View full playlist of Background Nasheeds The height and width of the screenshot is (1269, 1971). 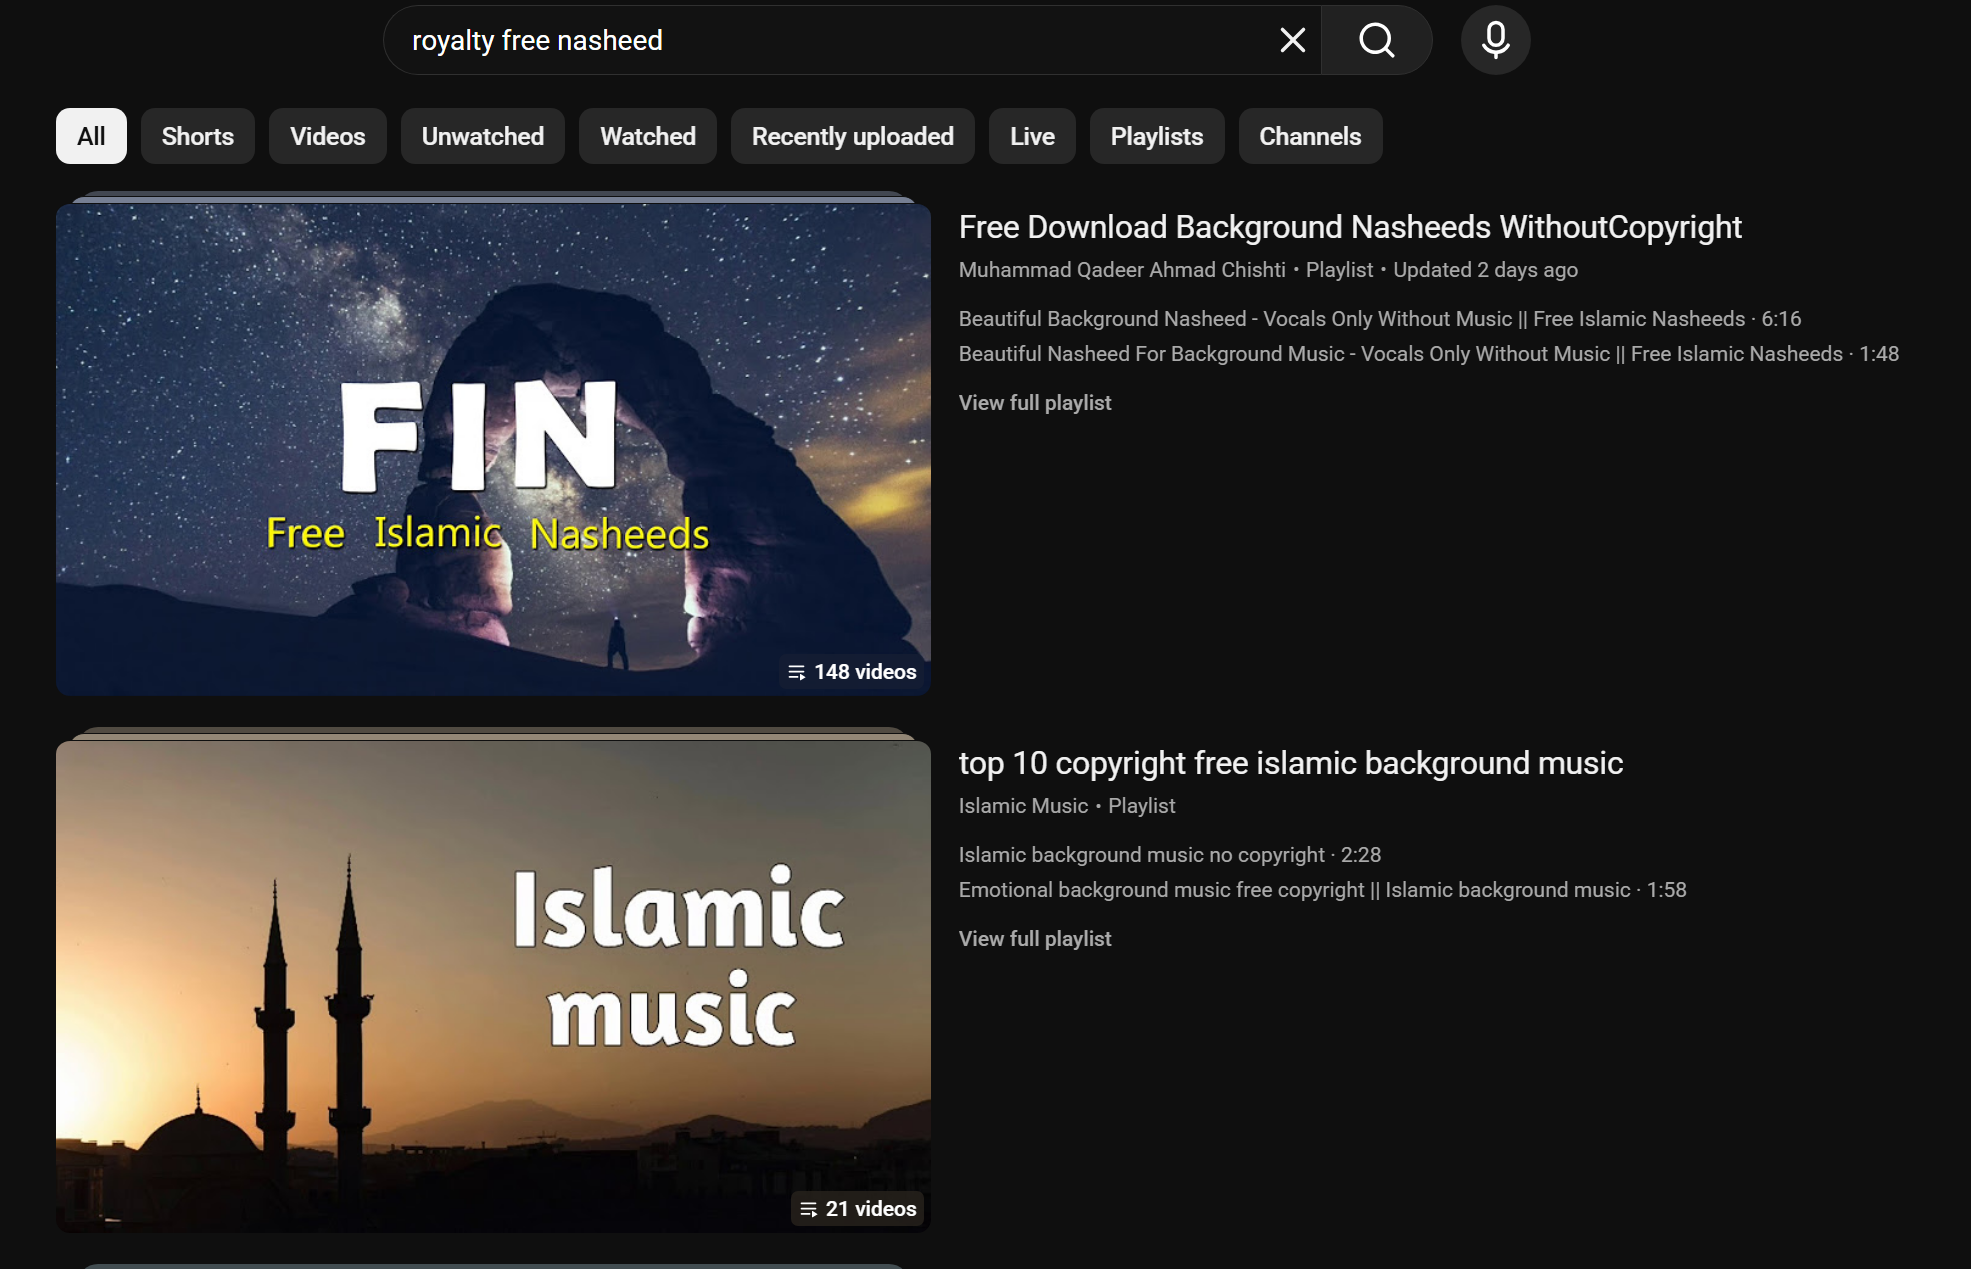click(x=1034, y=403)
